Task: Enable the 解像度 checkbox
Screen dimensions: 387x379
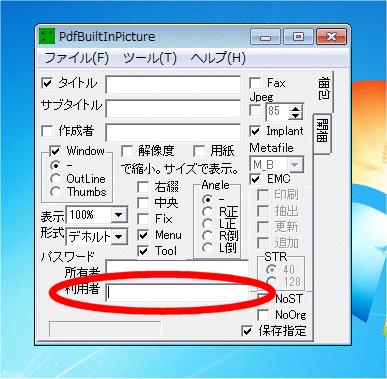Action: pyautogui.click(x=127, y=151)
